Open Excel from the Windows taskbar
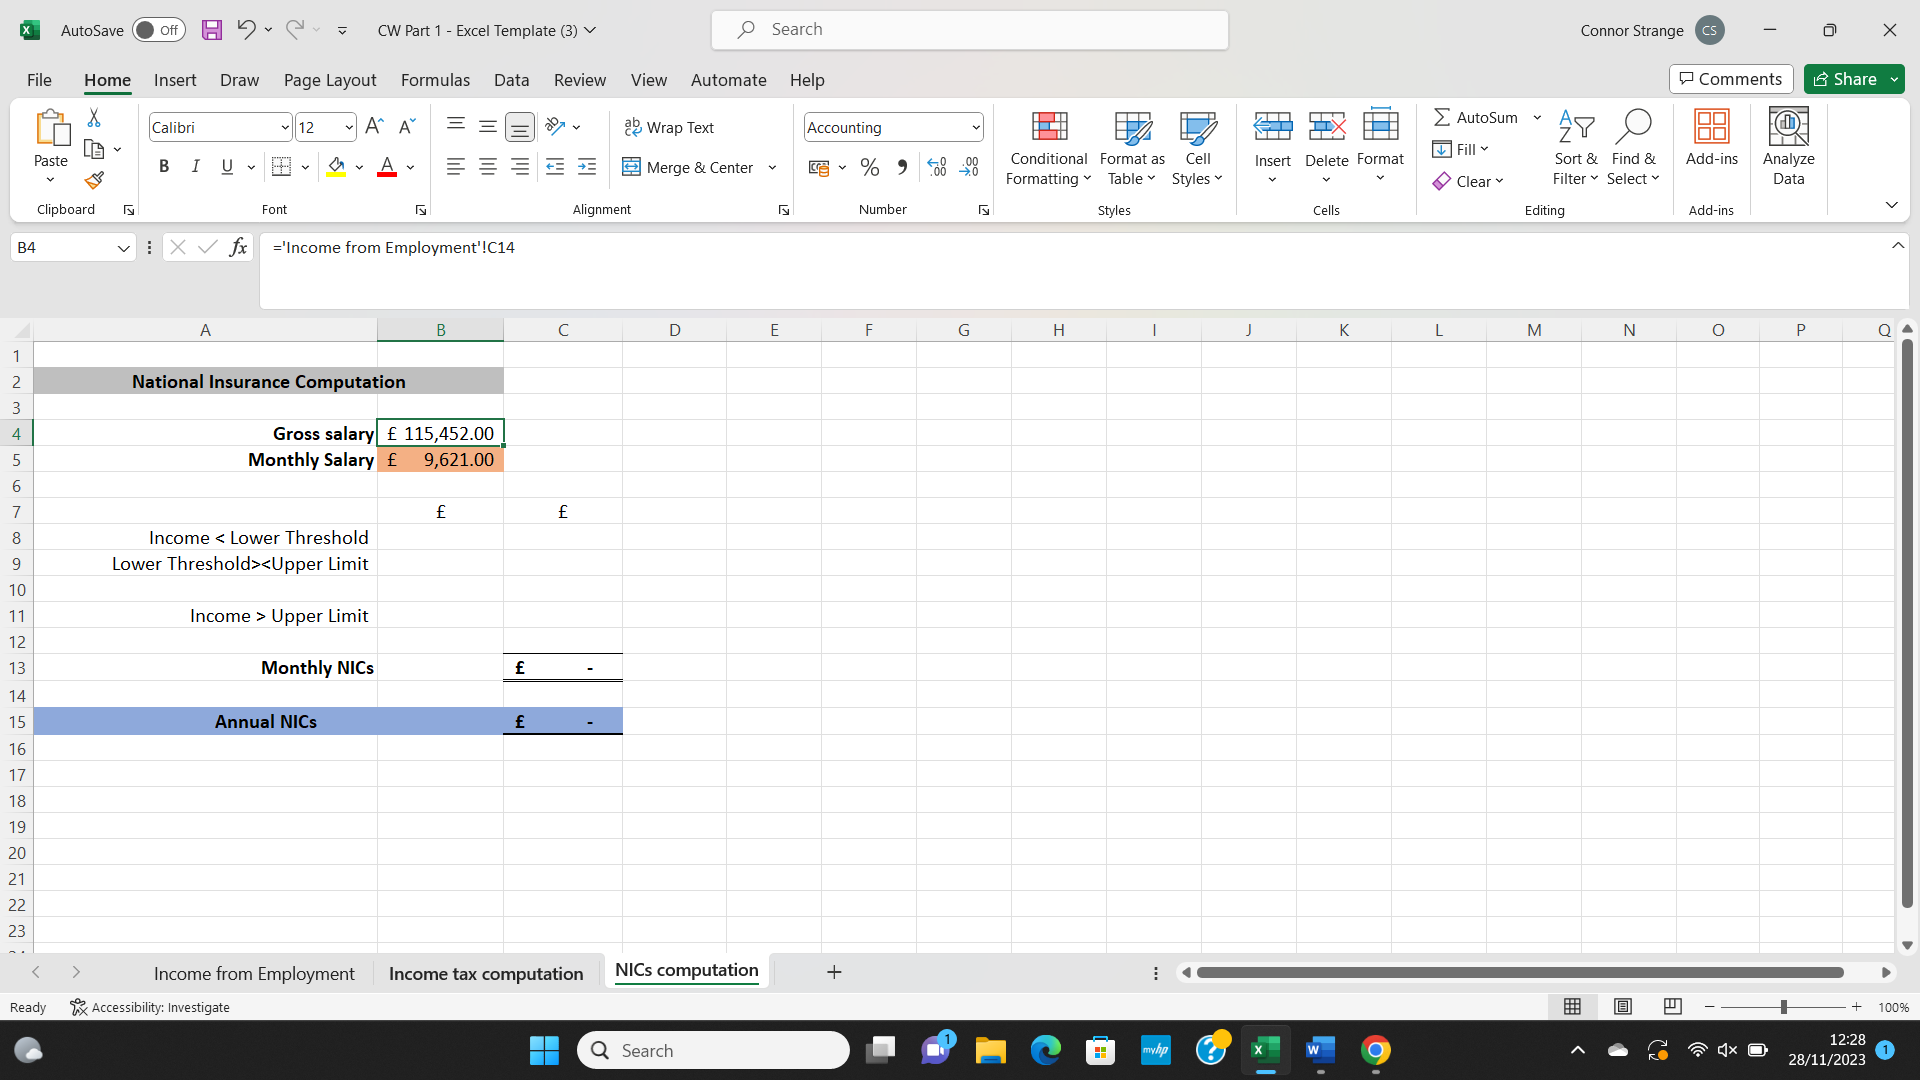 pos(1265,1050)
